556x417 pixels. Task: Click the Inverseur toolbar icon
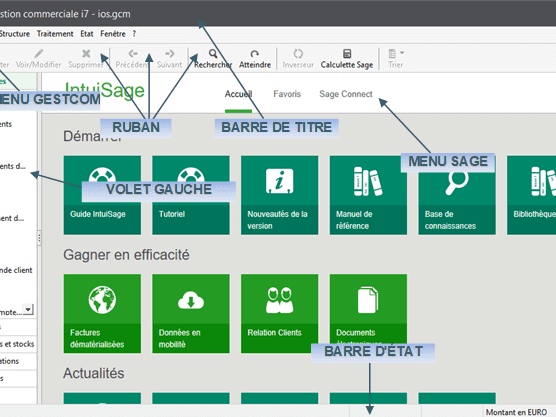(x=298, y=54)
